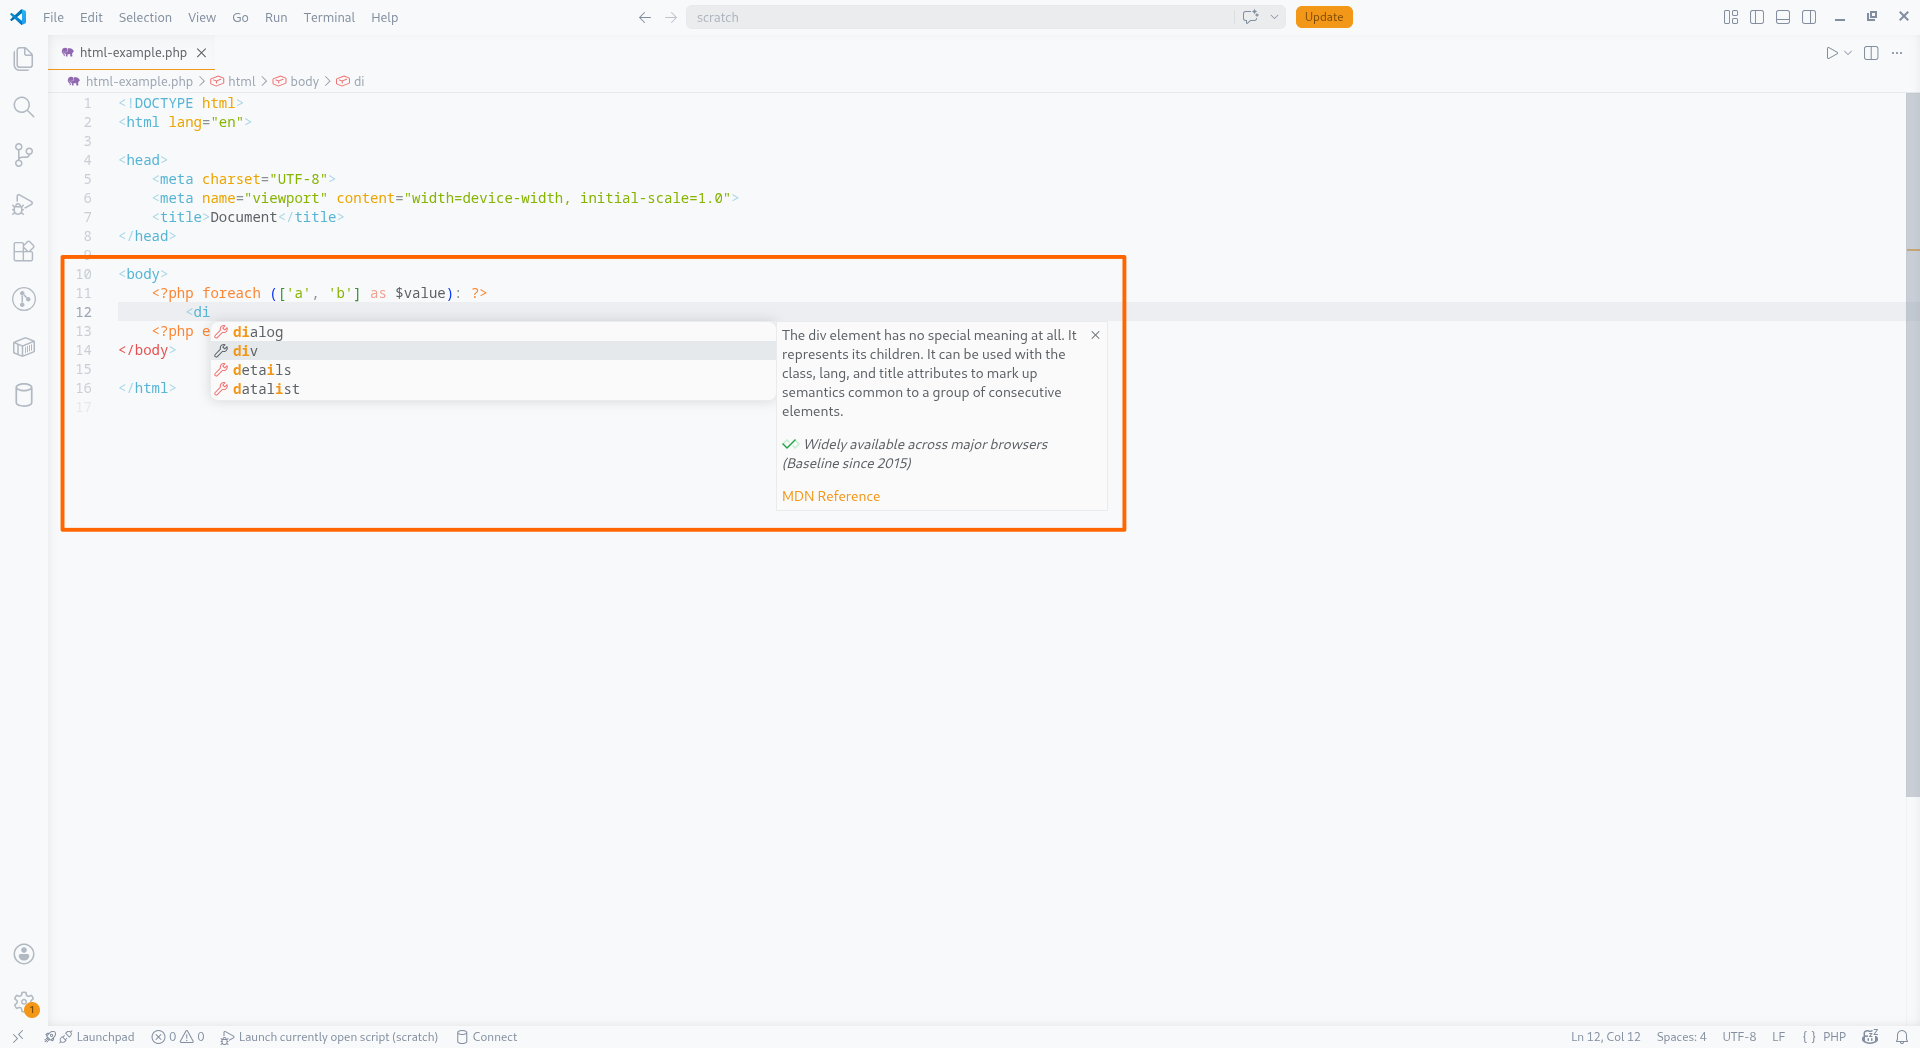
Task: Open the Manage gear icon
Action: click(24, 1002)
